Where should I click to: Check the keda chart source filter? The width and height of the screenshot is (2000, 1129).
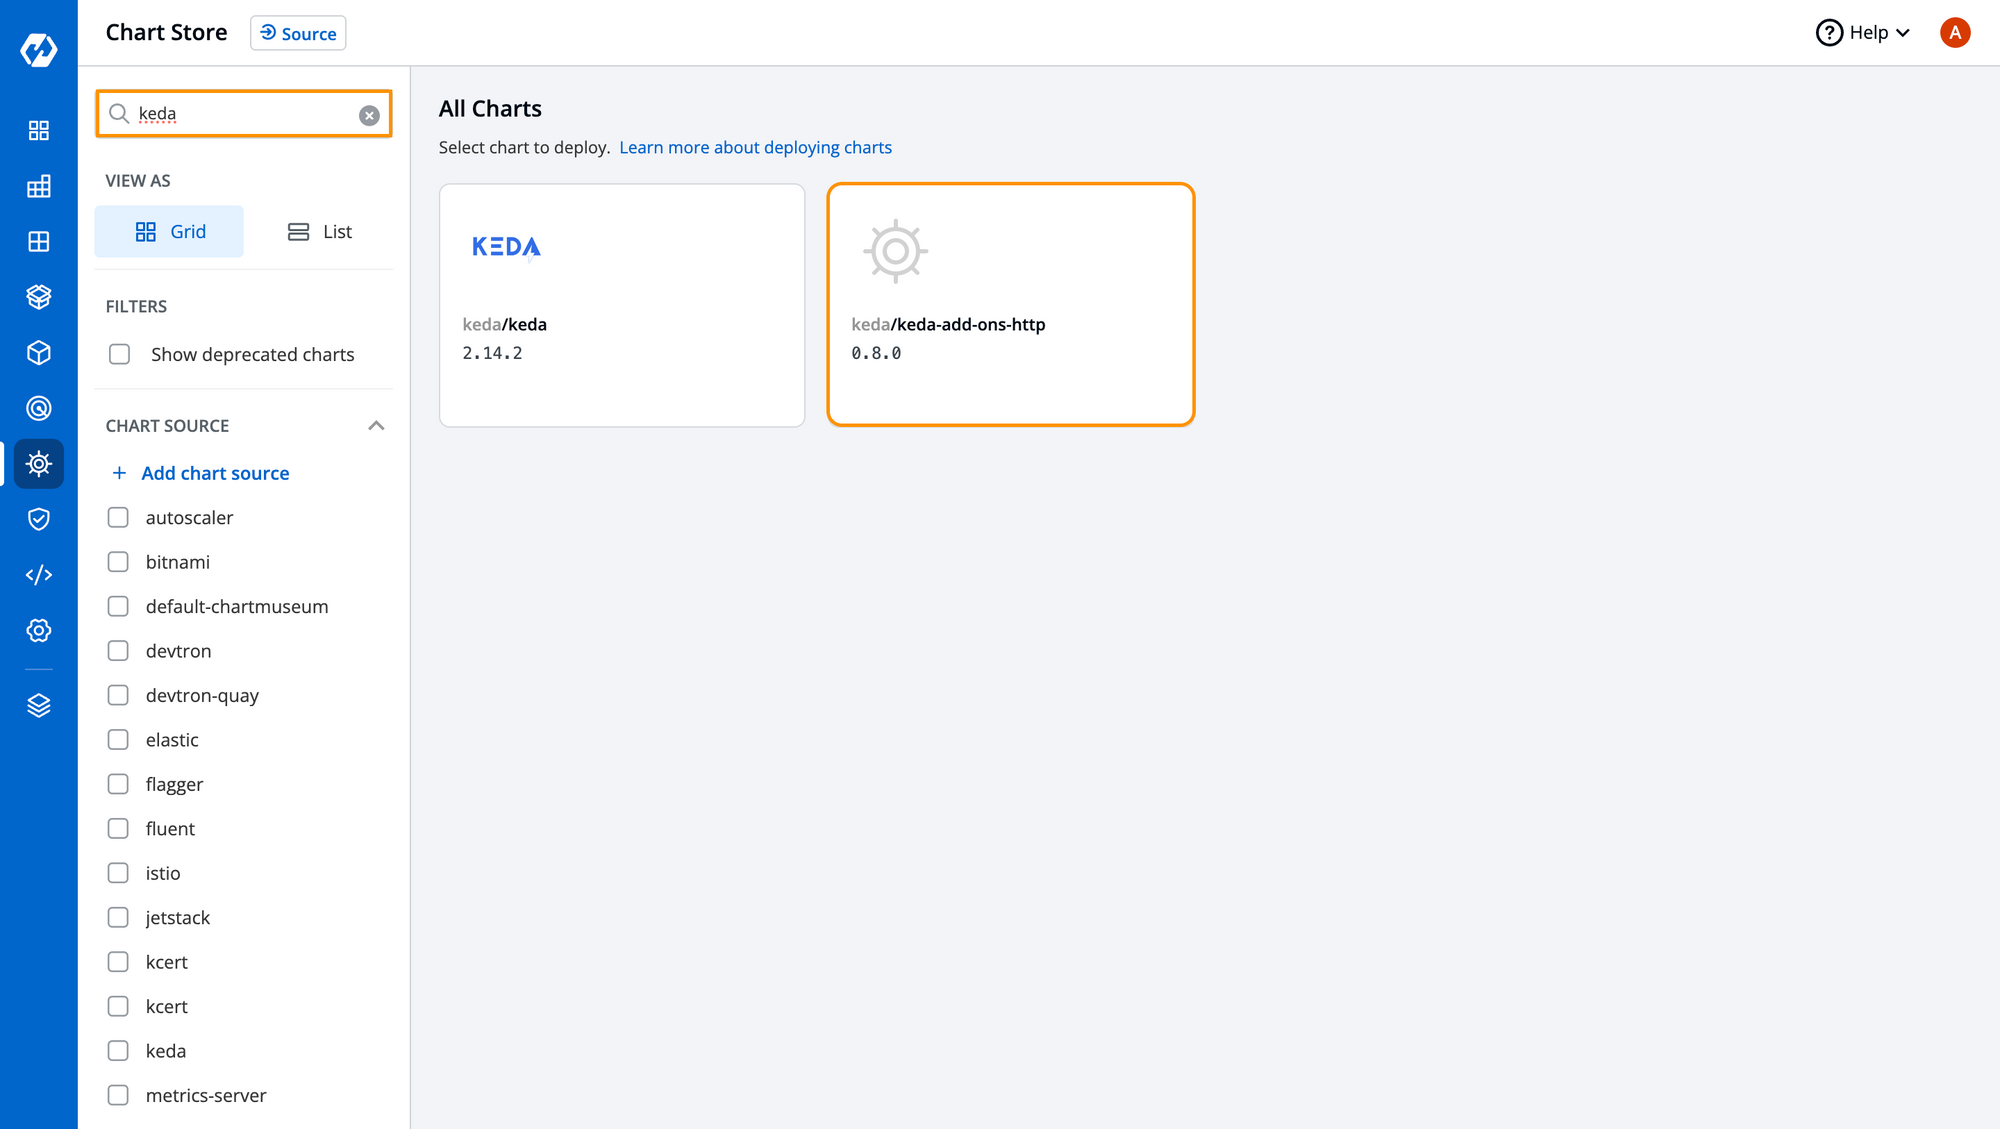point(118,1051)
